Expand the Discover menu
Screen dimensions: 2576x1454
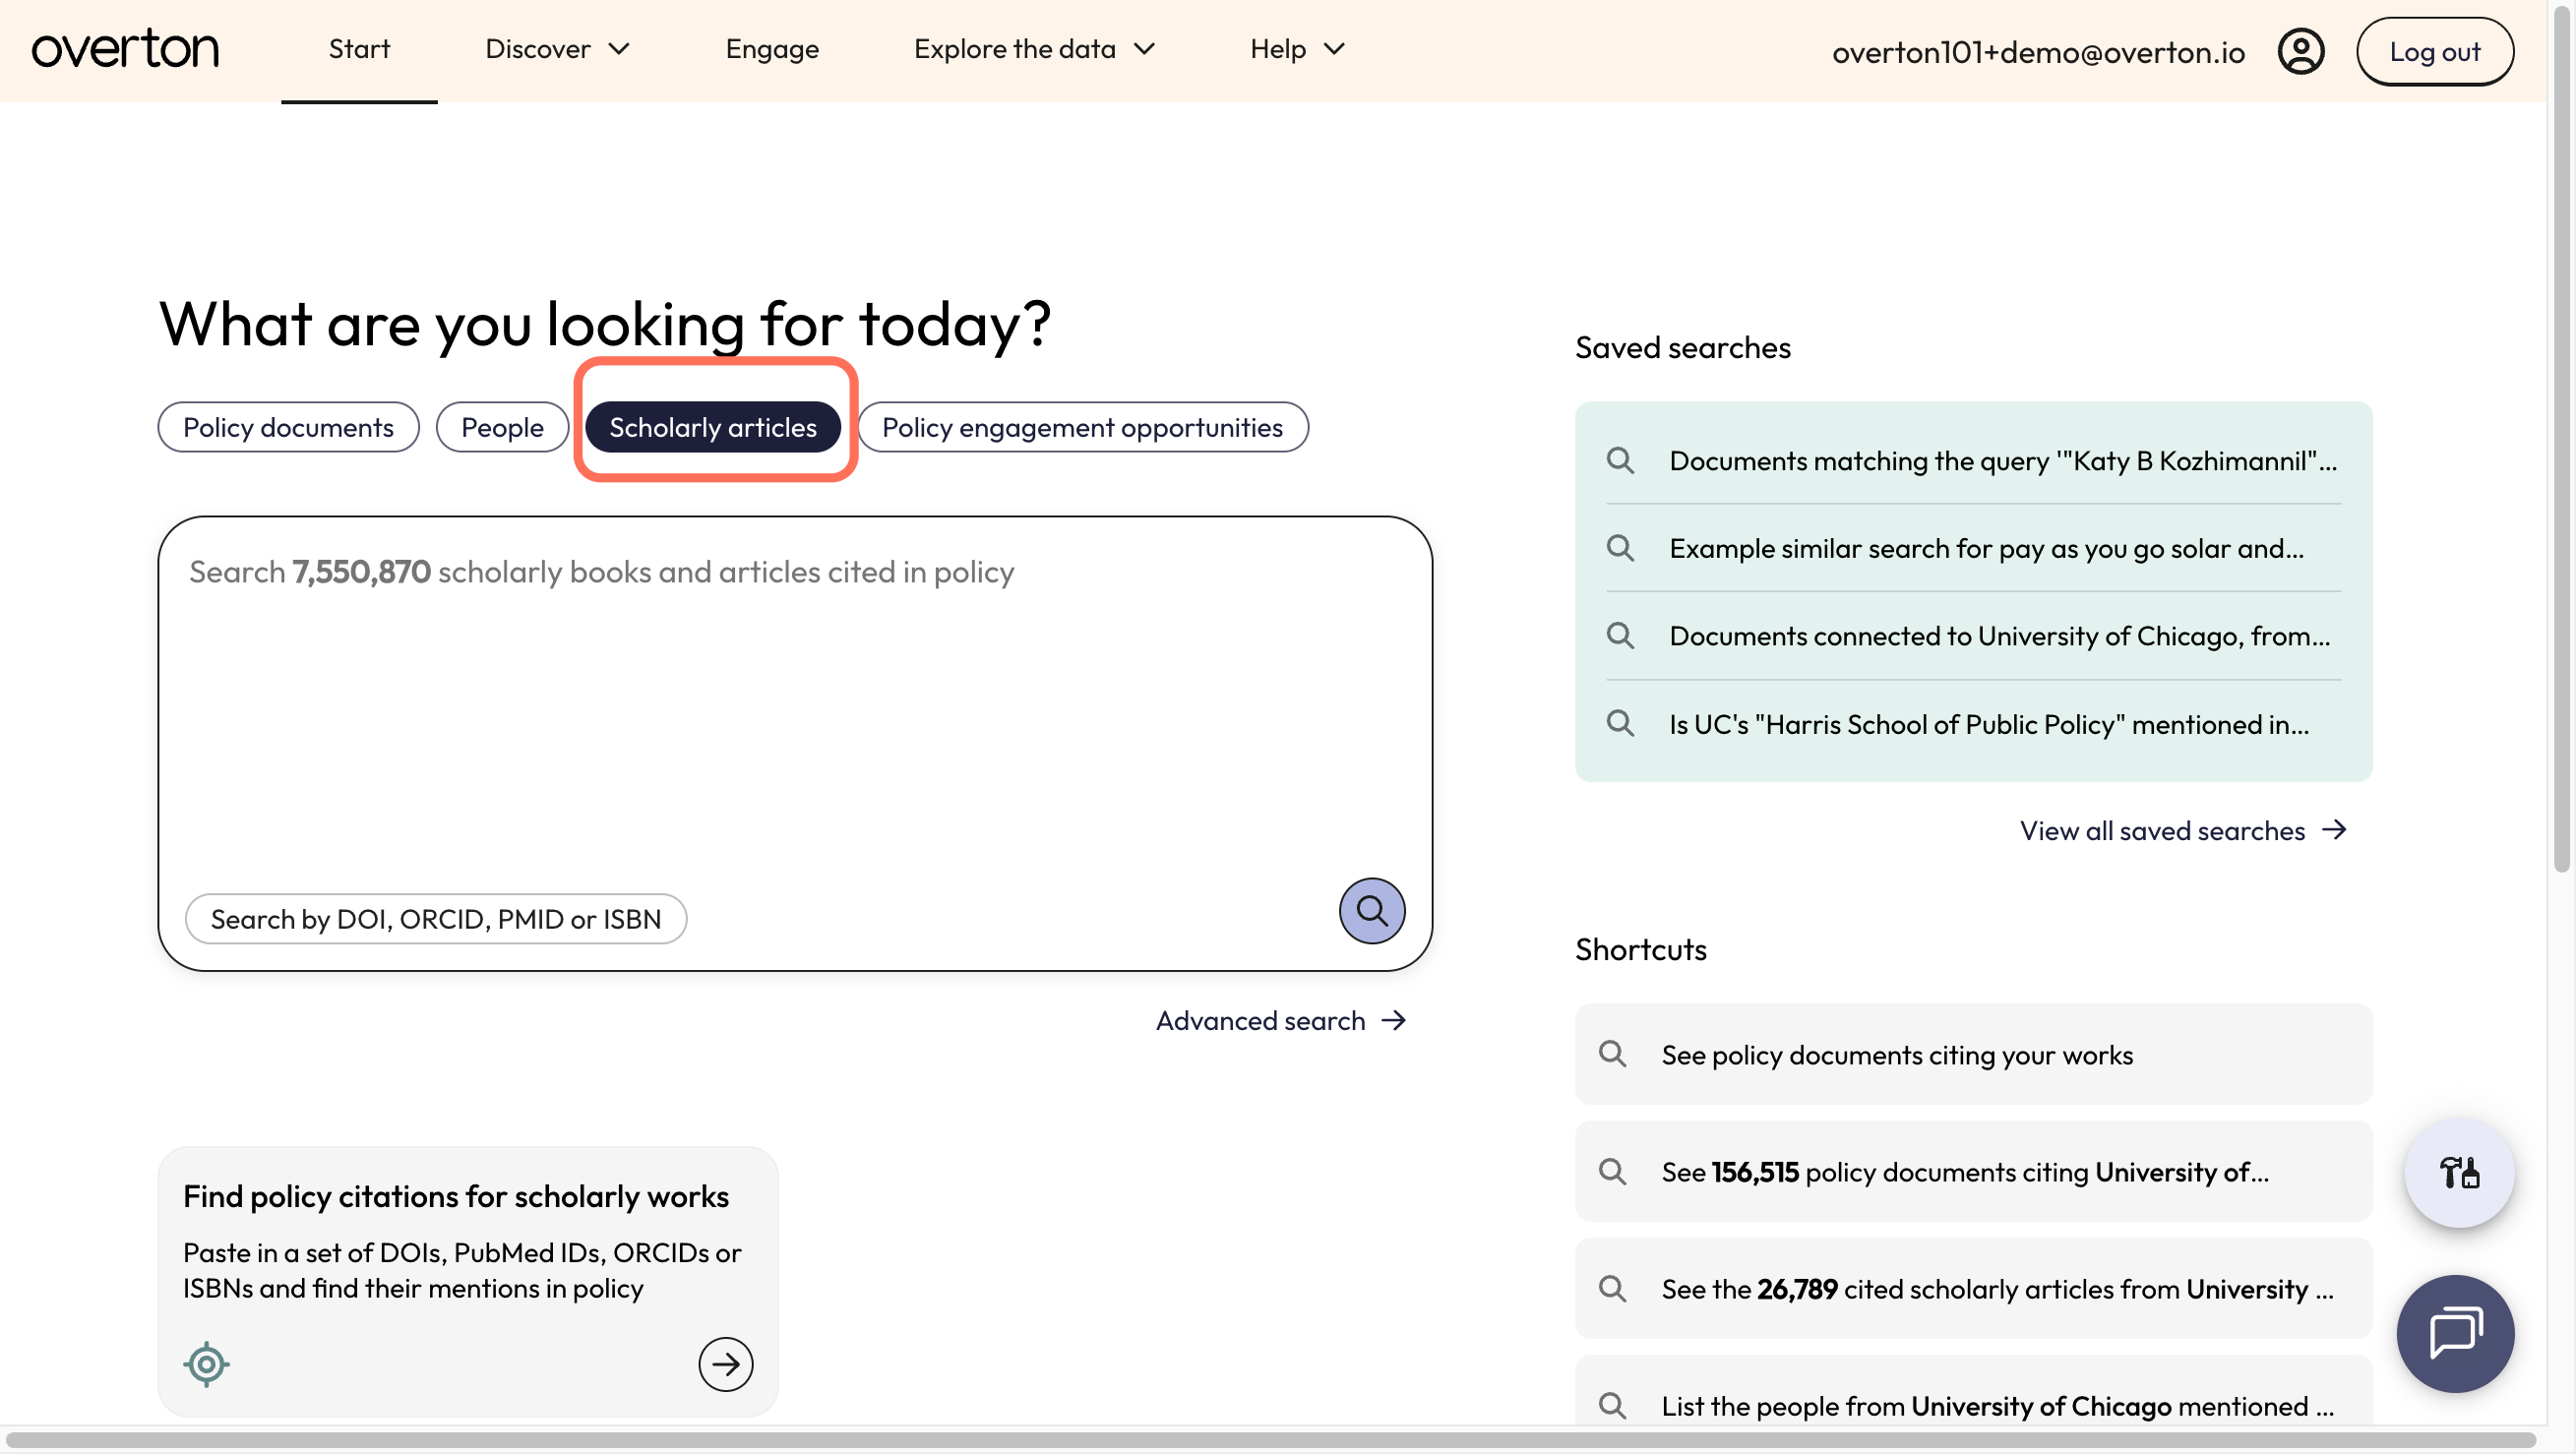[x=558, y=49]
